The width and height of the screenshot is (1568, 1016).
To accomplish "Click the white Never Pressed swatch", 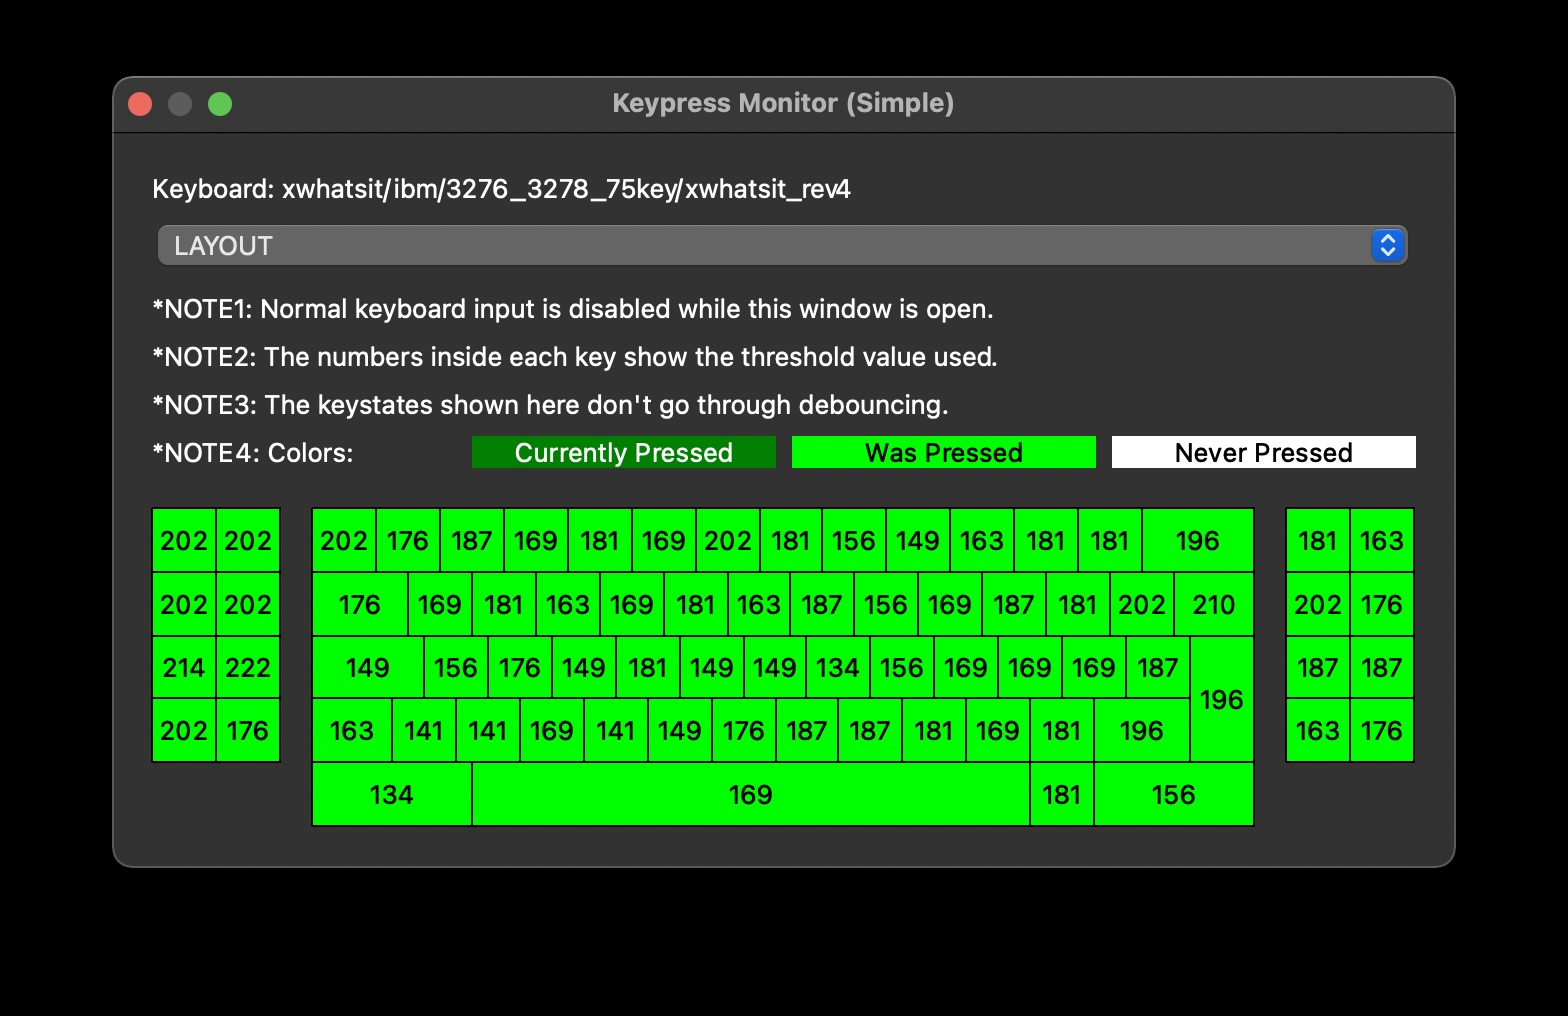I will (x=1263, y=452).
